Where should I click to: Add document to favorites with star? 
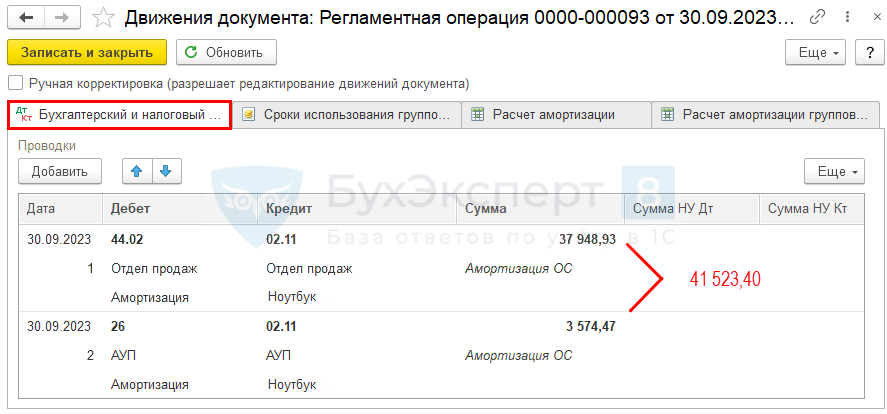pos(103,18)
